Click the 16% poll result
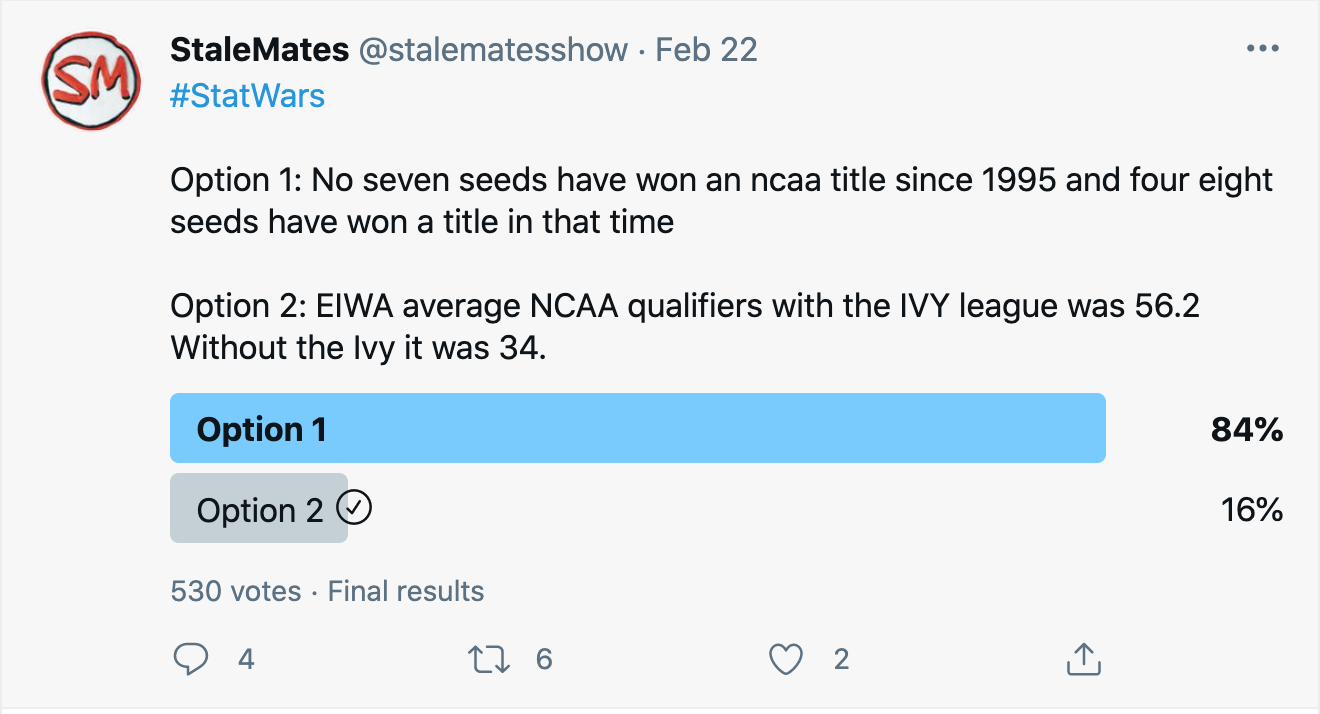The width and height of the screenshot is (1320, 714). 1251,510
